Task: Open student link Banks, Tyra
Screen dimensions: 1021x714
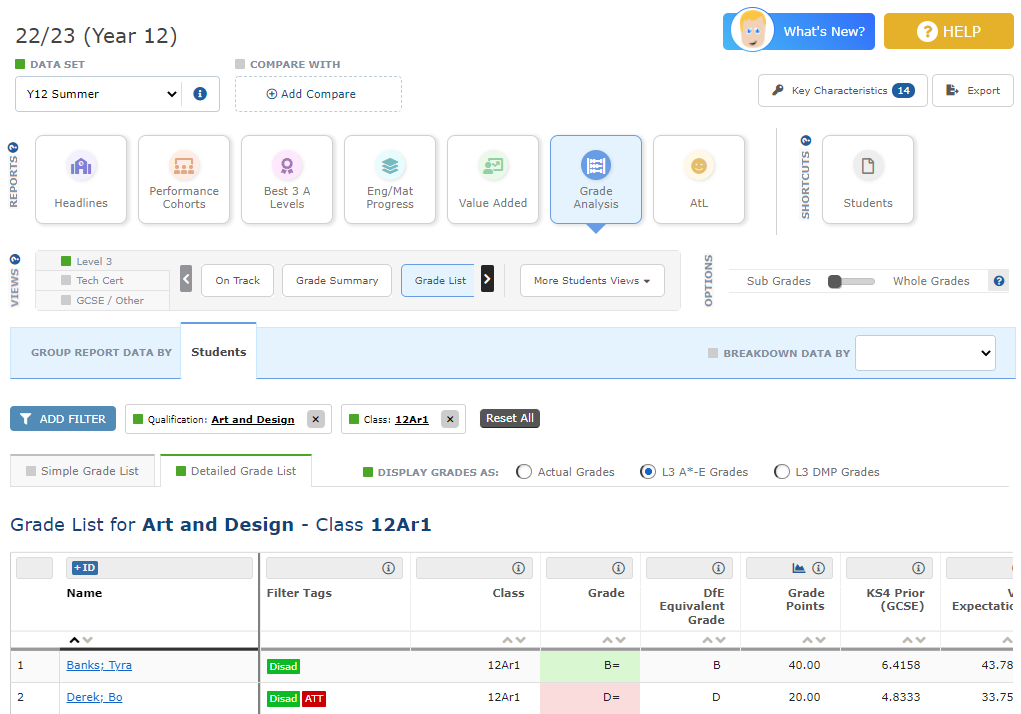Action: (x=99, y=665)
